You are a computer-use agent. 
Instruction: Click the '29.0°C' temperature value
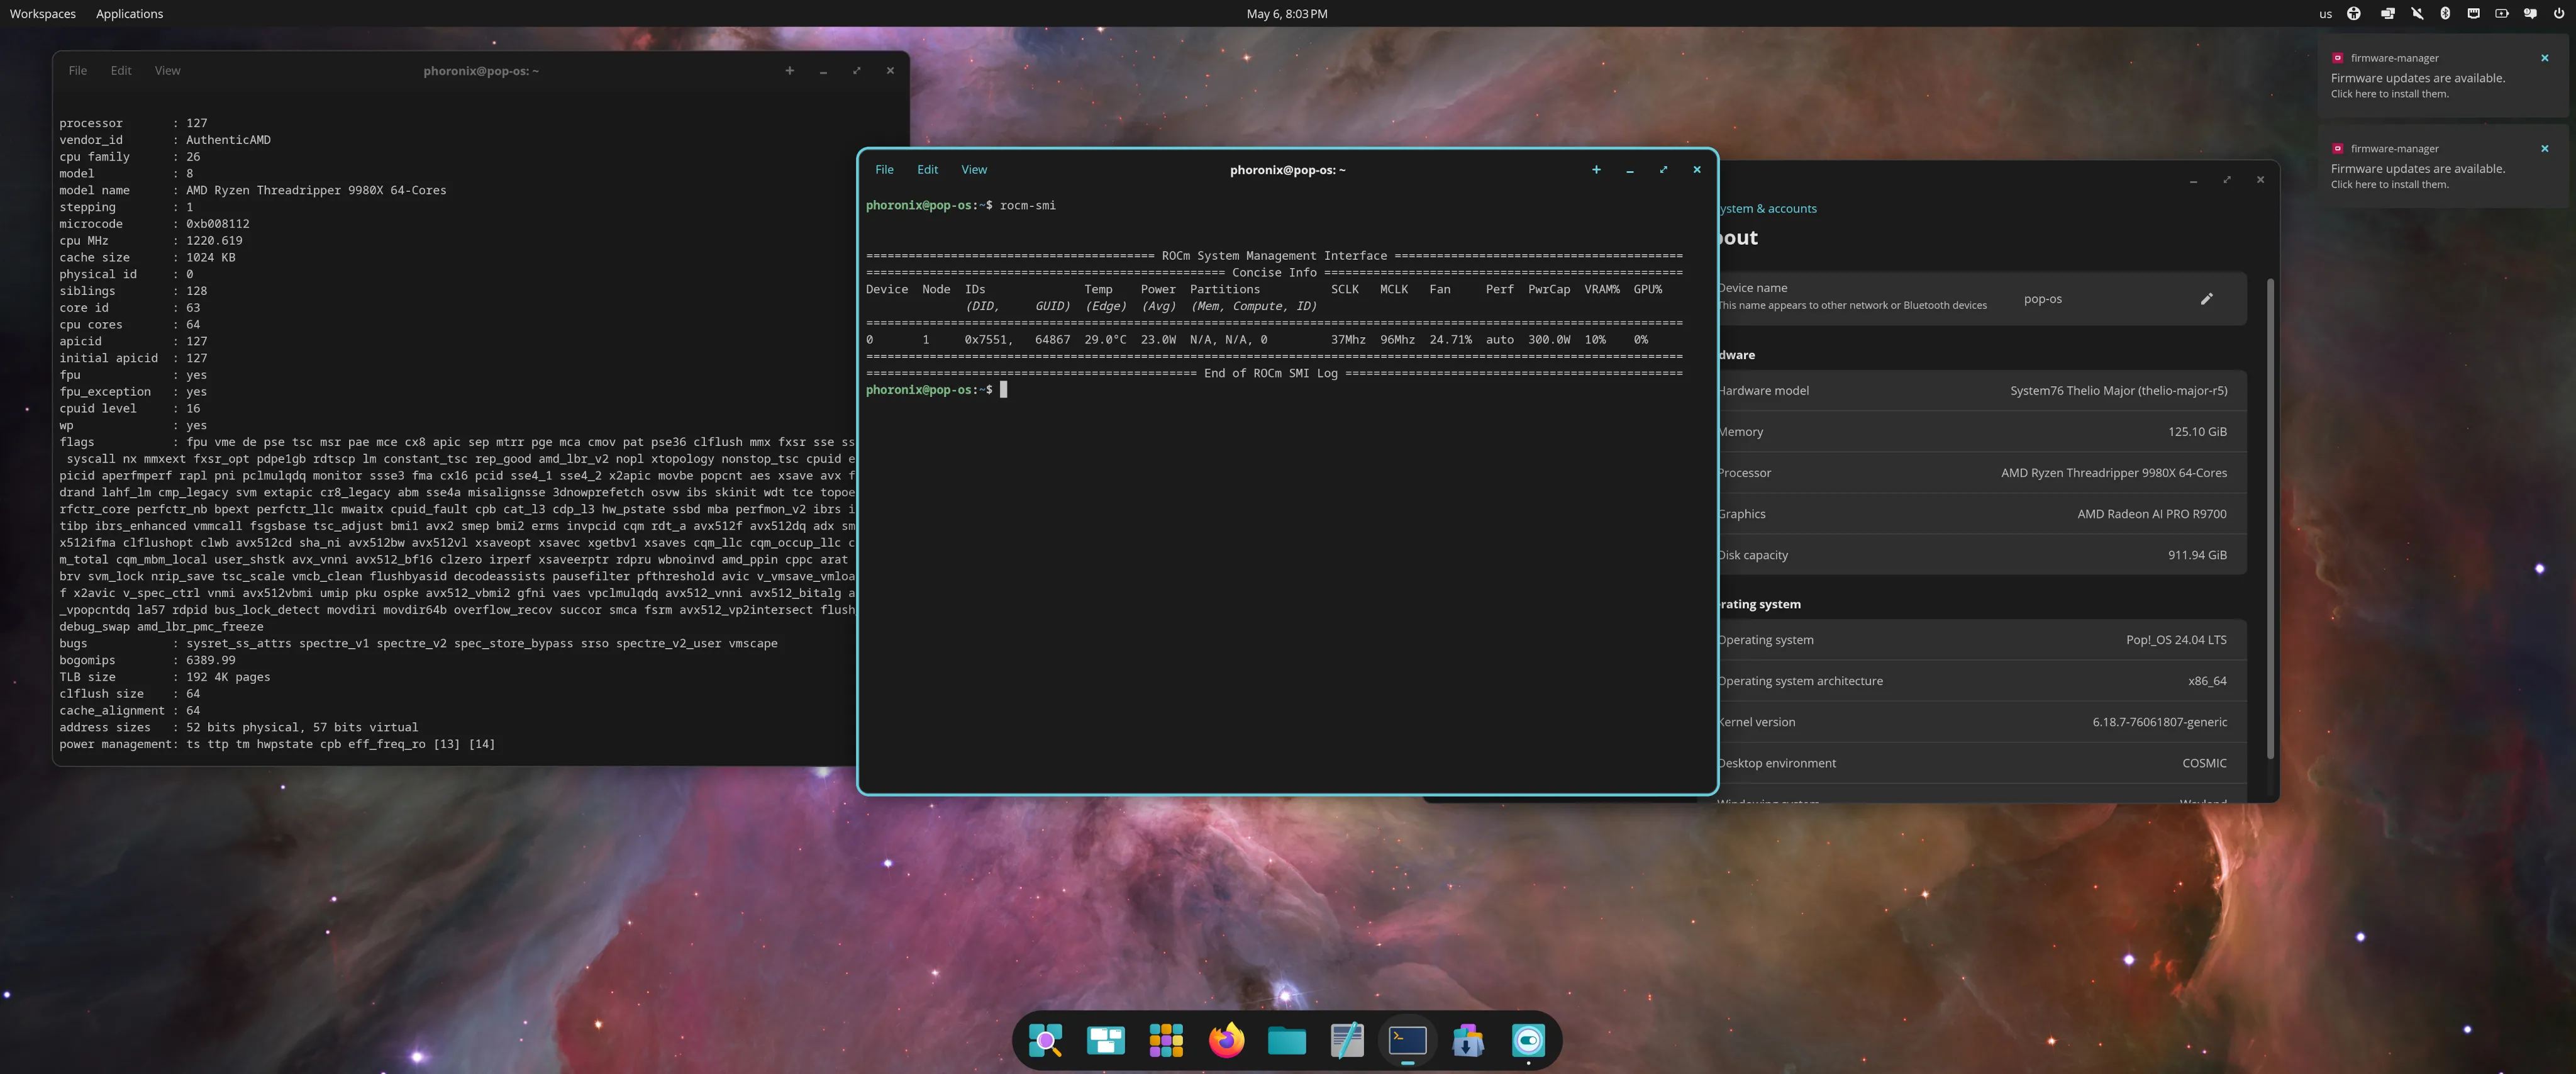click(1105, 340)
